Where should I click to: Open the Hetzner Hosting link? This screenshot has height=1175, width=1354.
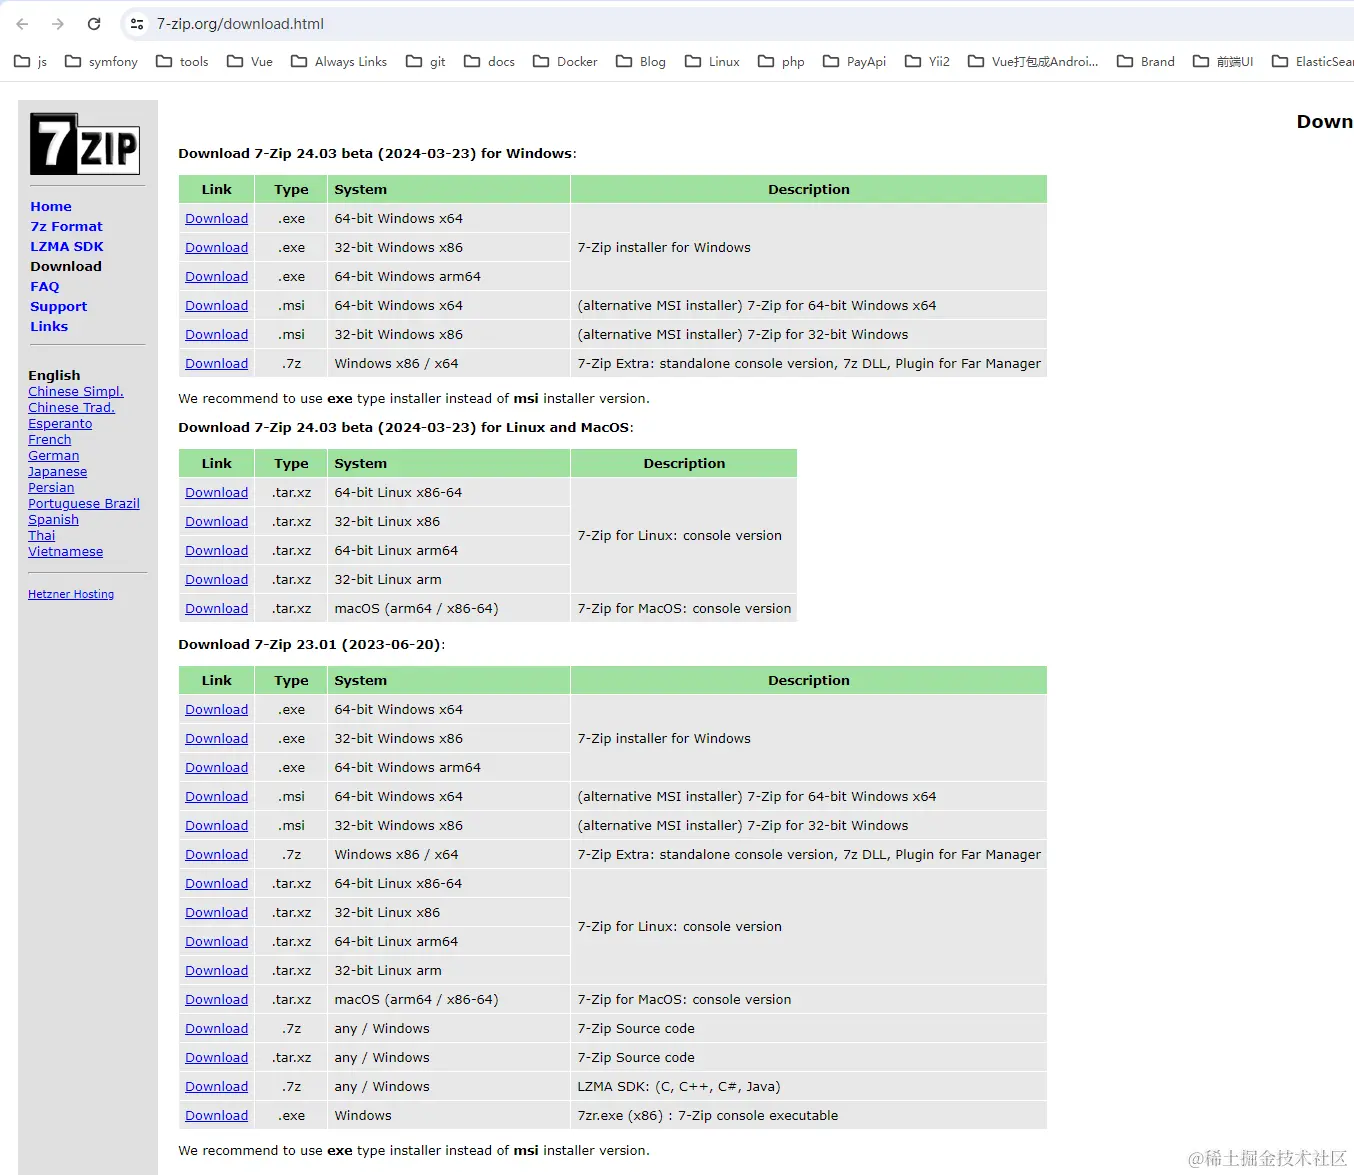coord(71,594)
